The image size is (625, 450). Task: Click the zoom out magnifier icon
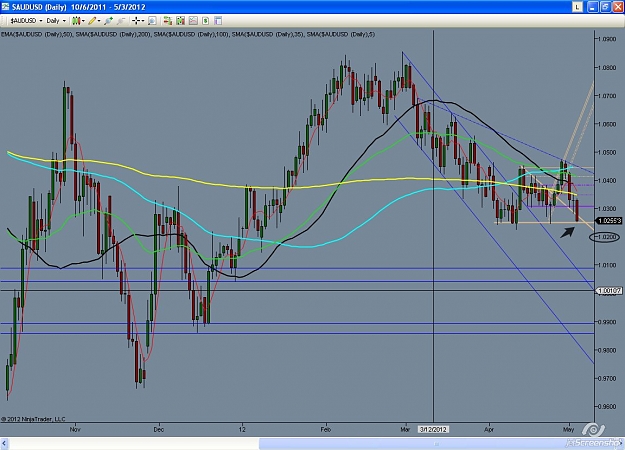point(121,21)
